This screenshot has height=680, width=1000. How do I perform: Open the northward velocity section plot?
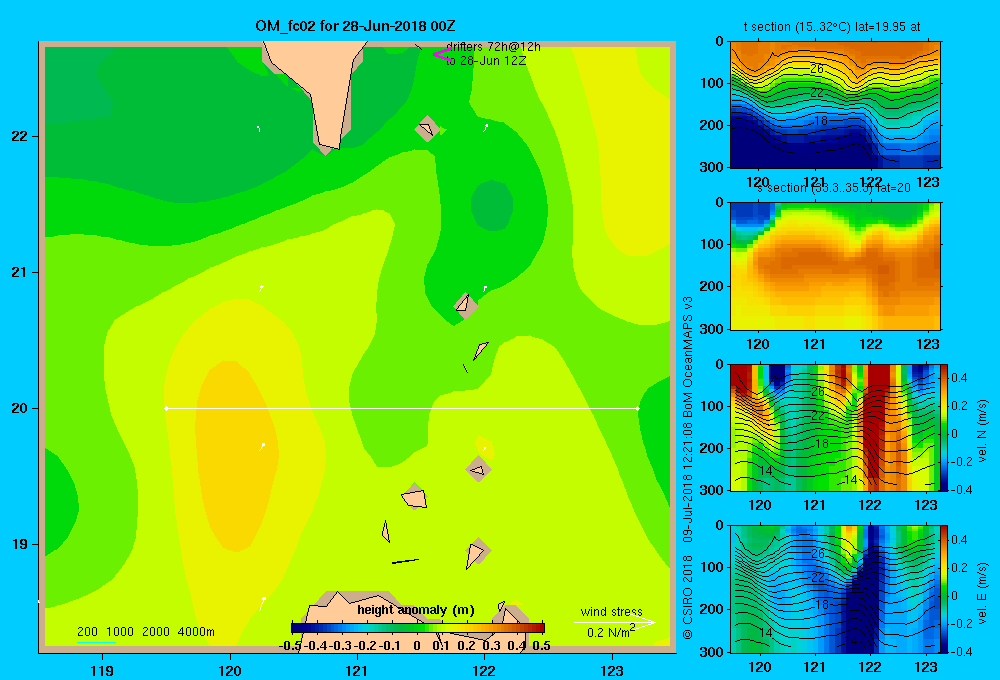pyautogui.click(x=835, y=427)
